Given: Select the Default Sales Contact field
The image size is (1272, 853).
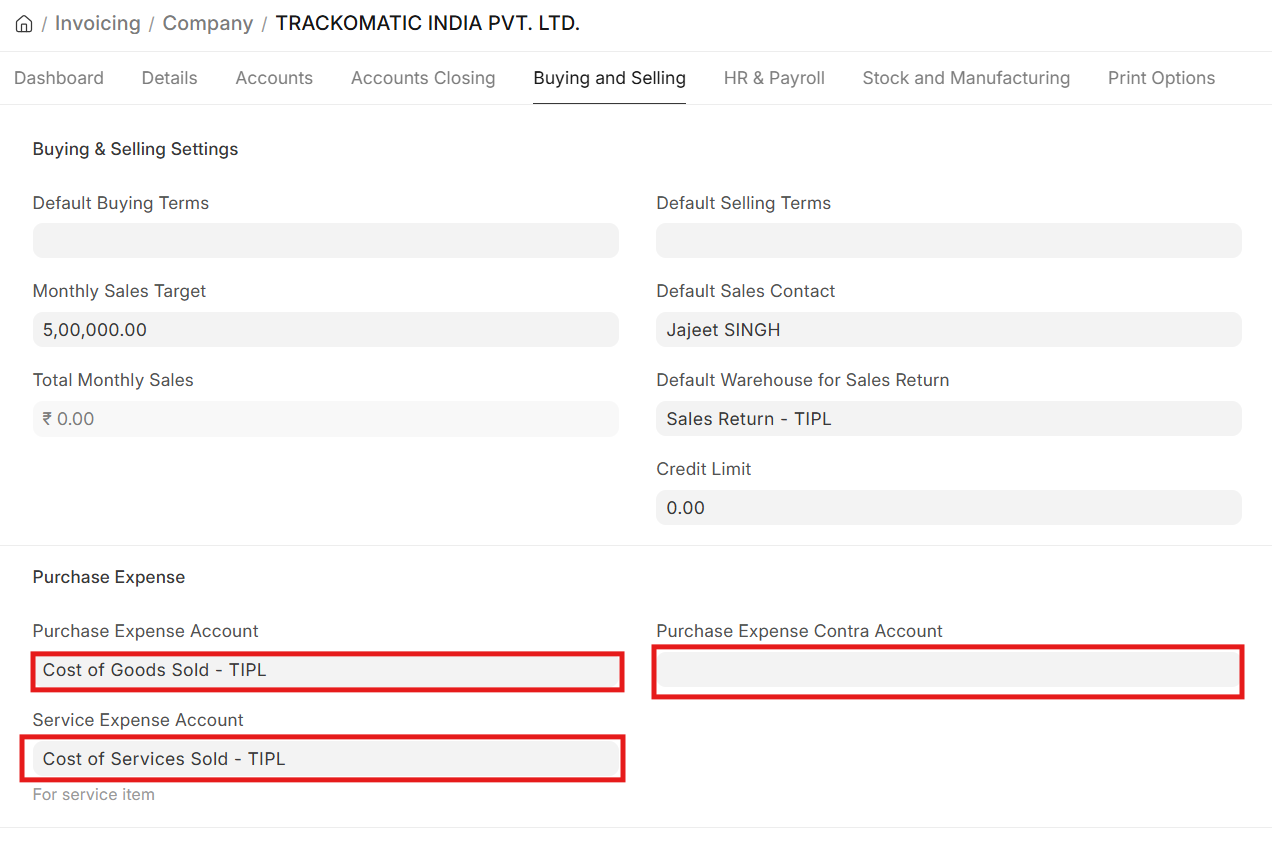Looking at the screenshot, I should click(948, 330).
